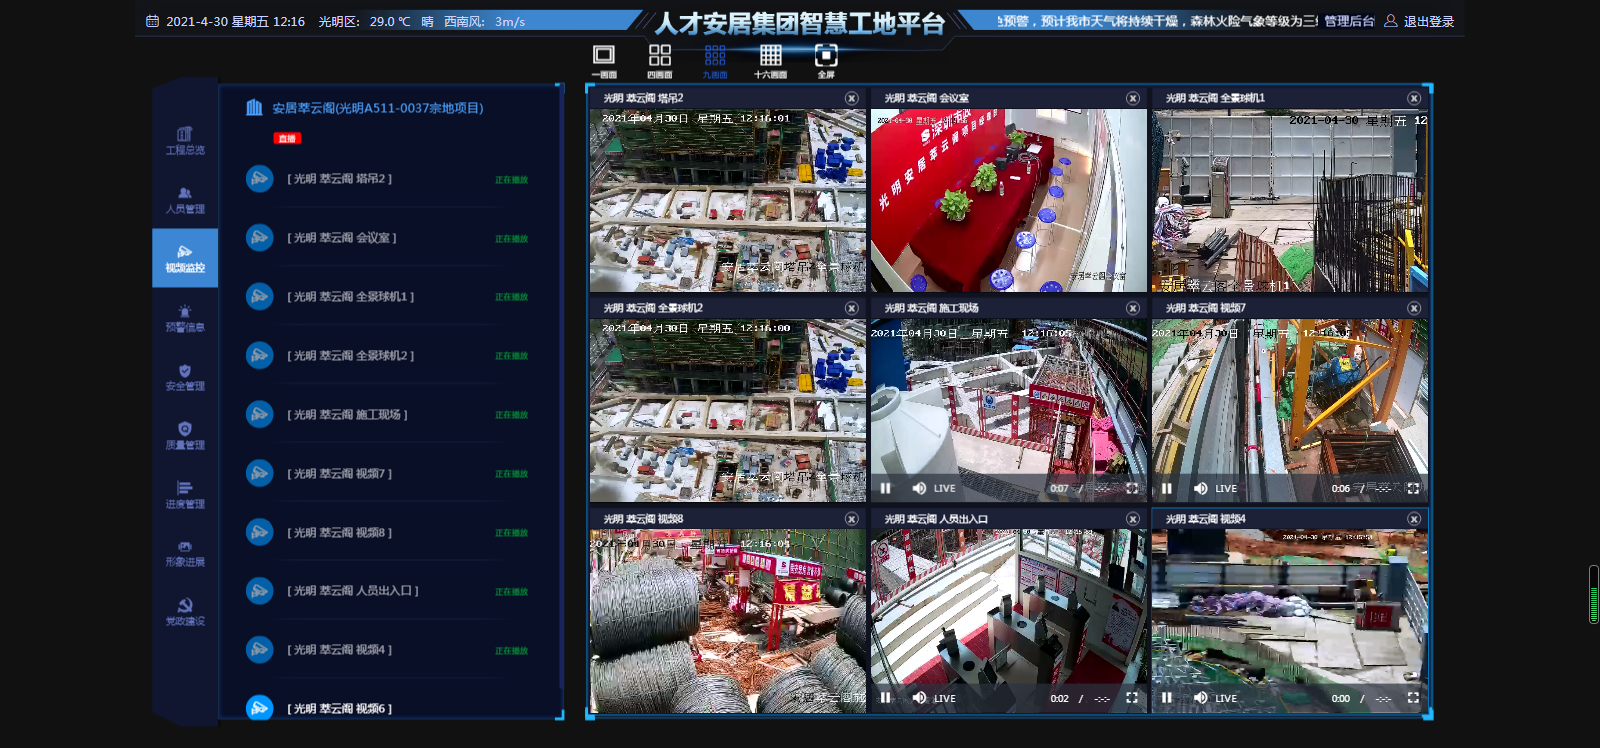Mute audio on 视频7 video
The width and height of the screenshot is (1600, 748).
(1200, 488)
